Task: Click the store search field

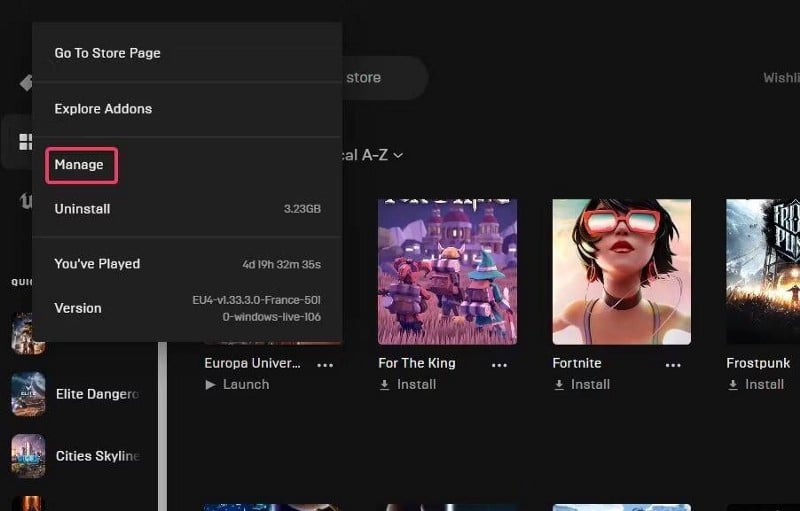Action: tap(384, 78)
